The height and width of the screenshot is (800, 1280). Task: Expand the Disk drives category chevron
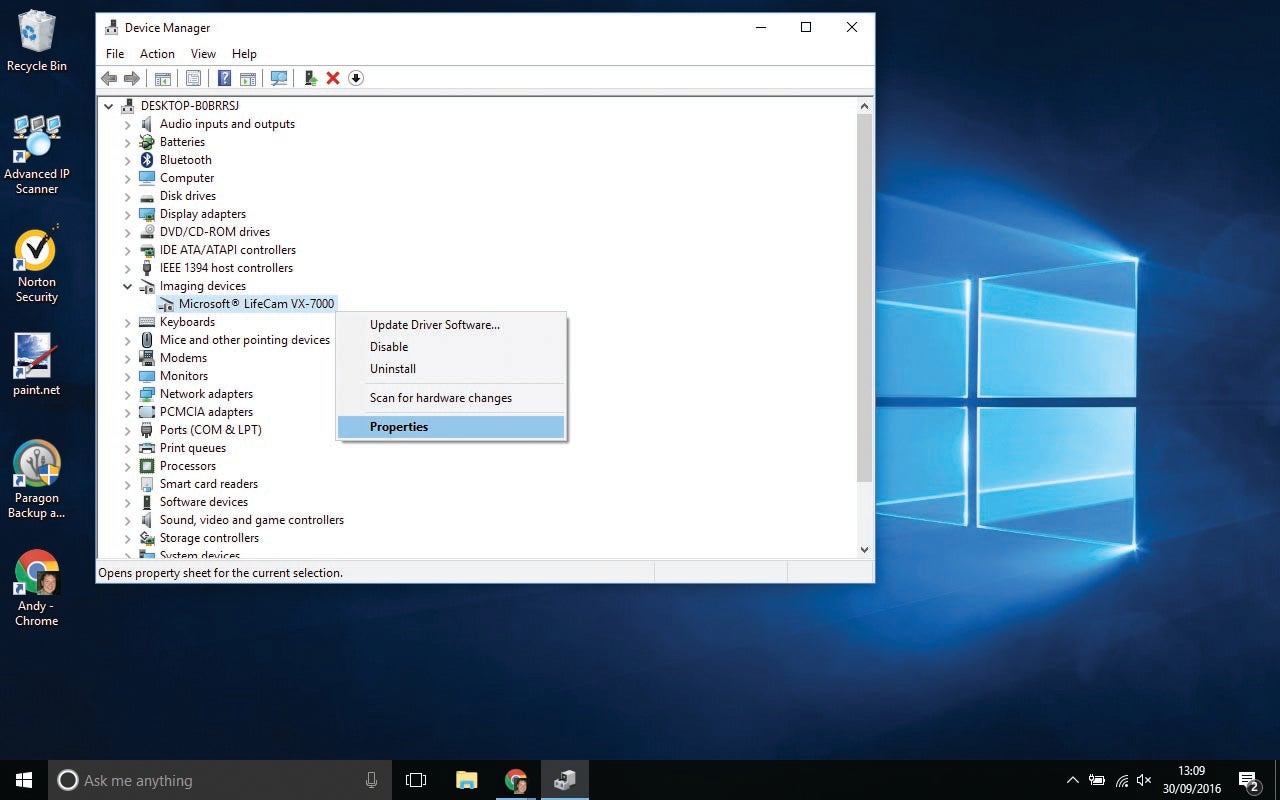pyautogui.click(x=128, y=196)
